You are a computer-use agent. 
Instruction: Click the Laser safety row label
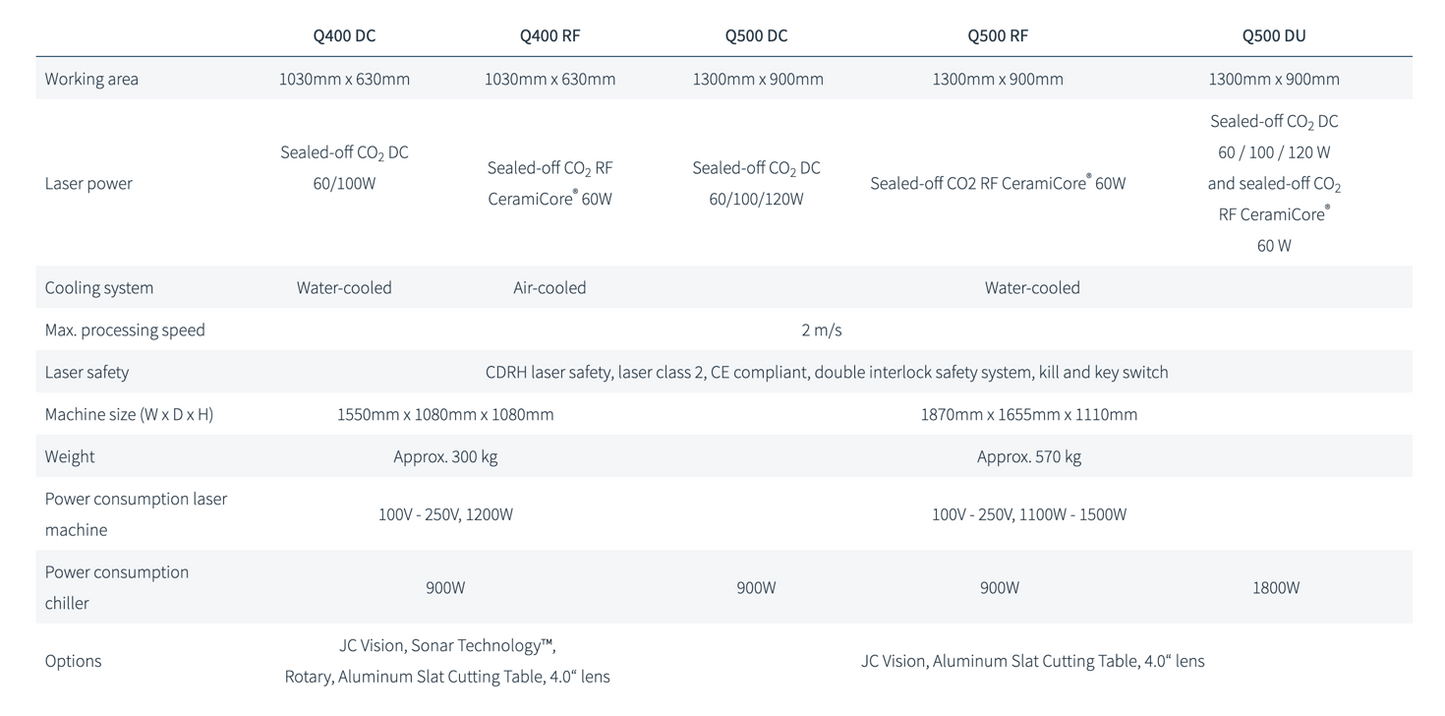[87, 372]
